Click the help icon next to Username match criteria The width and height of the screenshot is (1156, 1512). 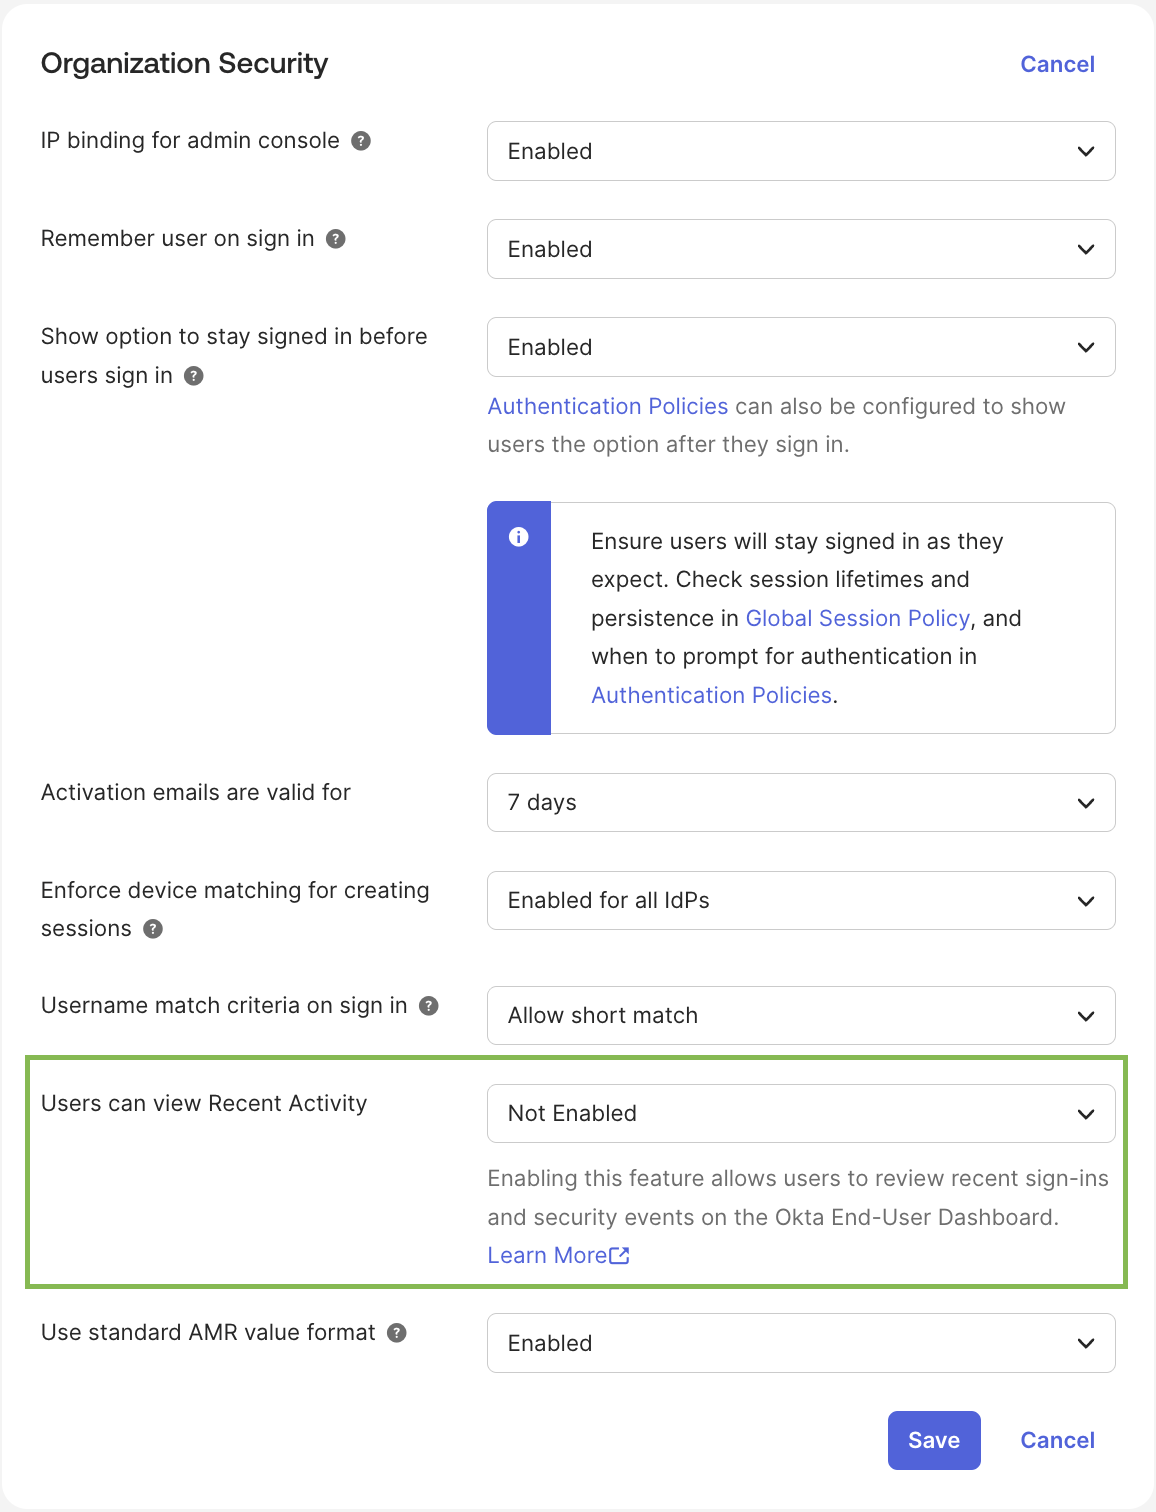click(x=429, y=1006)
